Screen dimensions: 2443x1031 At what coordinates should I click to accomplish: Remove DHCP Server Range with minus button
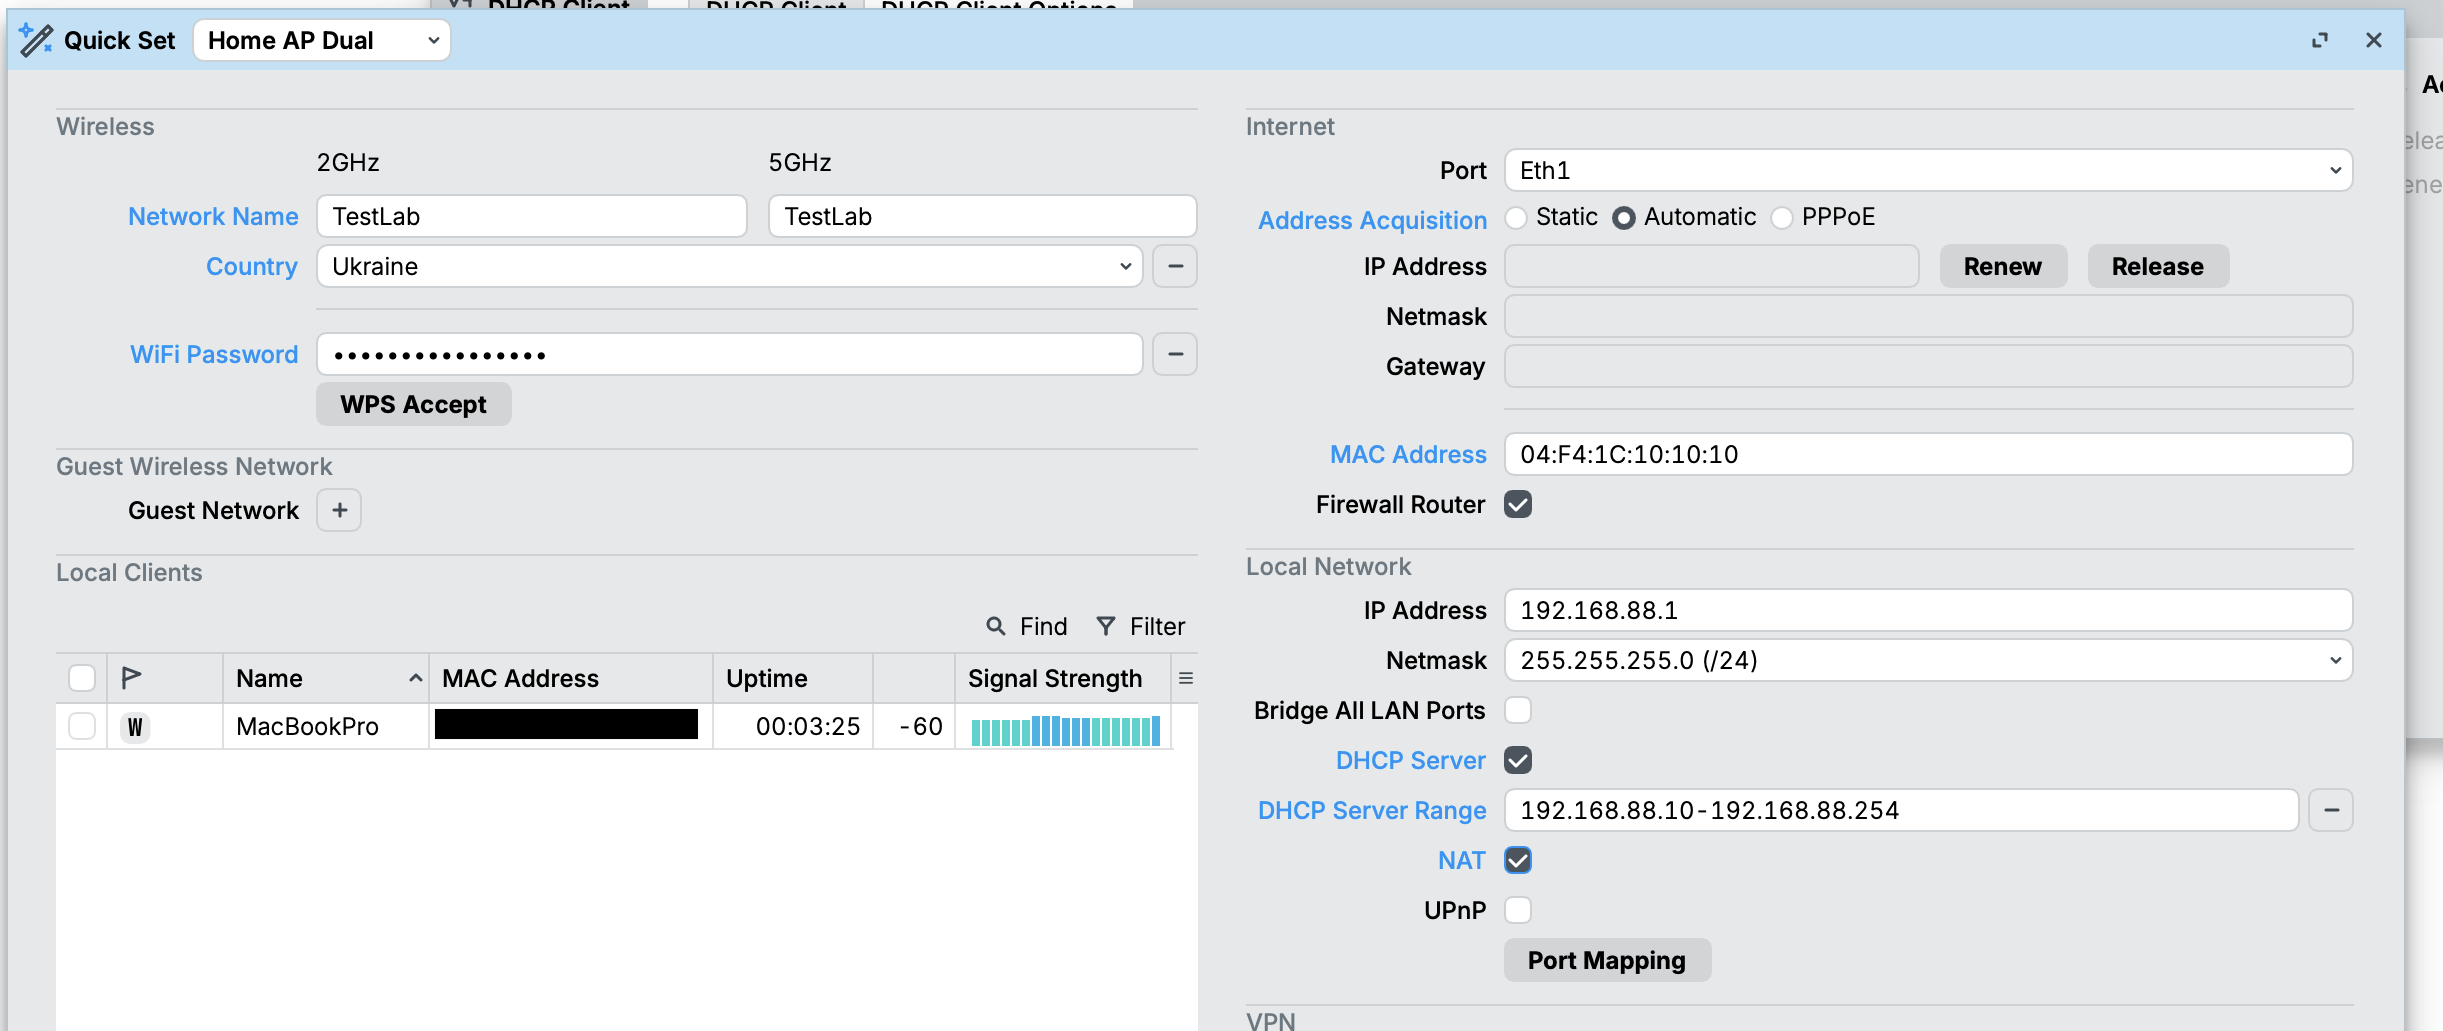tap(2331, 810)
